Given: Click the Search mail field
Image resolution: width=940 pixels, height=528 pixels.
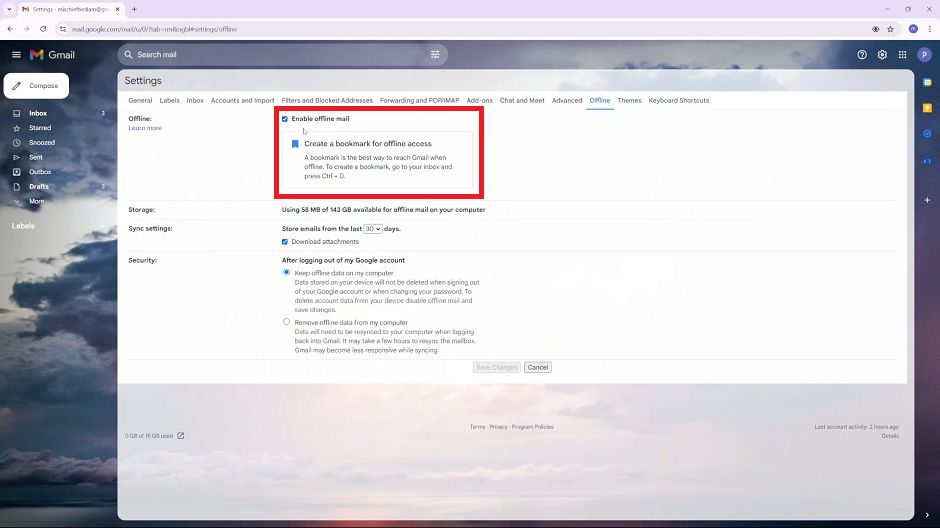Looking at the screenshot, I should 282,55.
